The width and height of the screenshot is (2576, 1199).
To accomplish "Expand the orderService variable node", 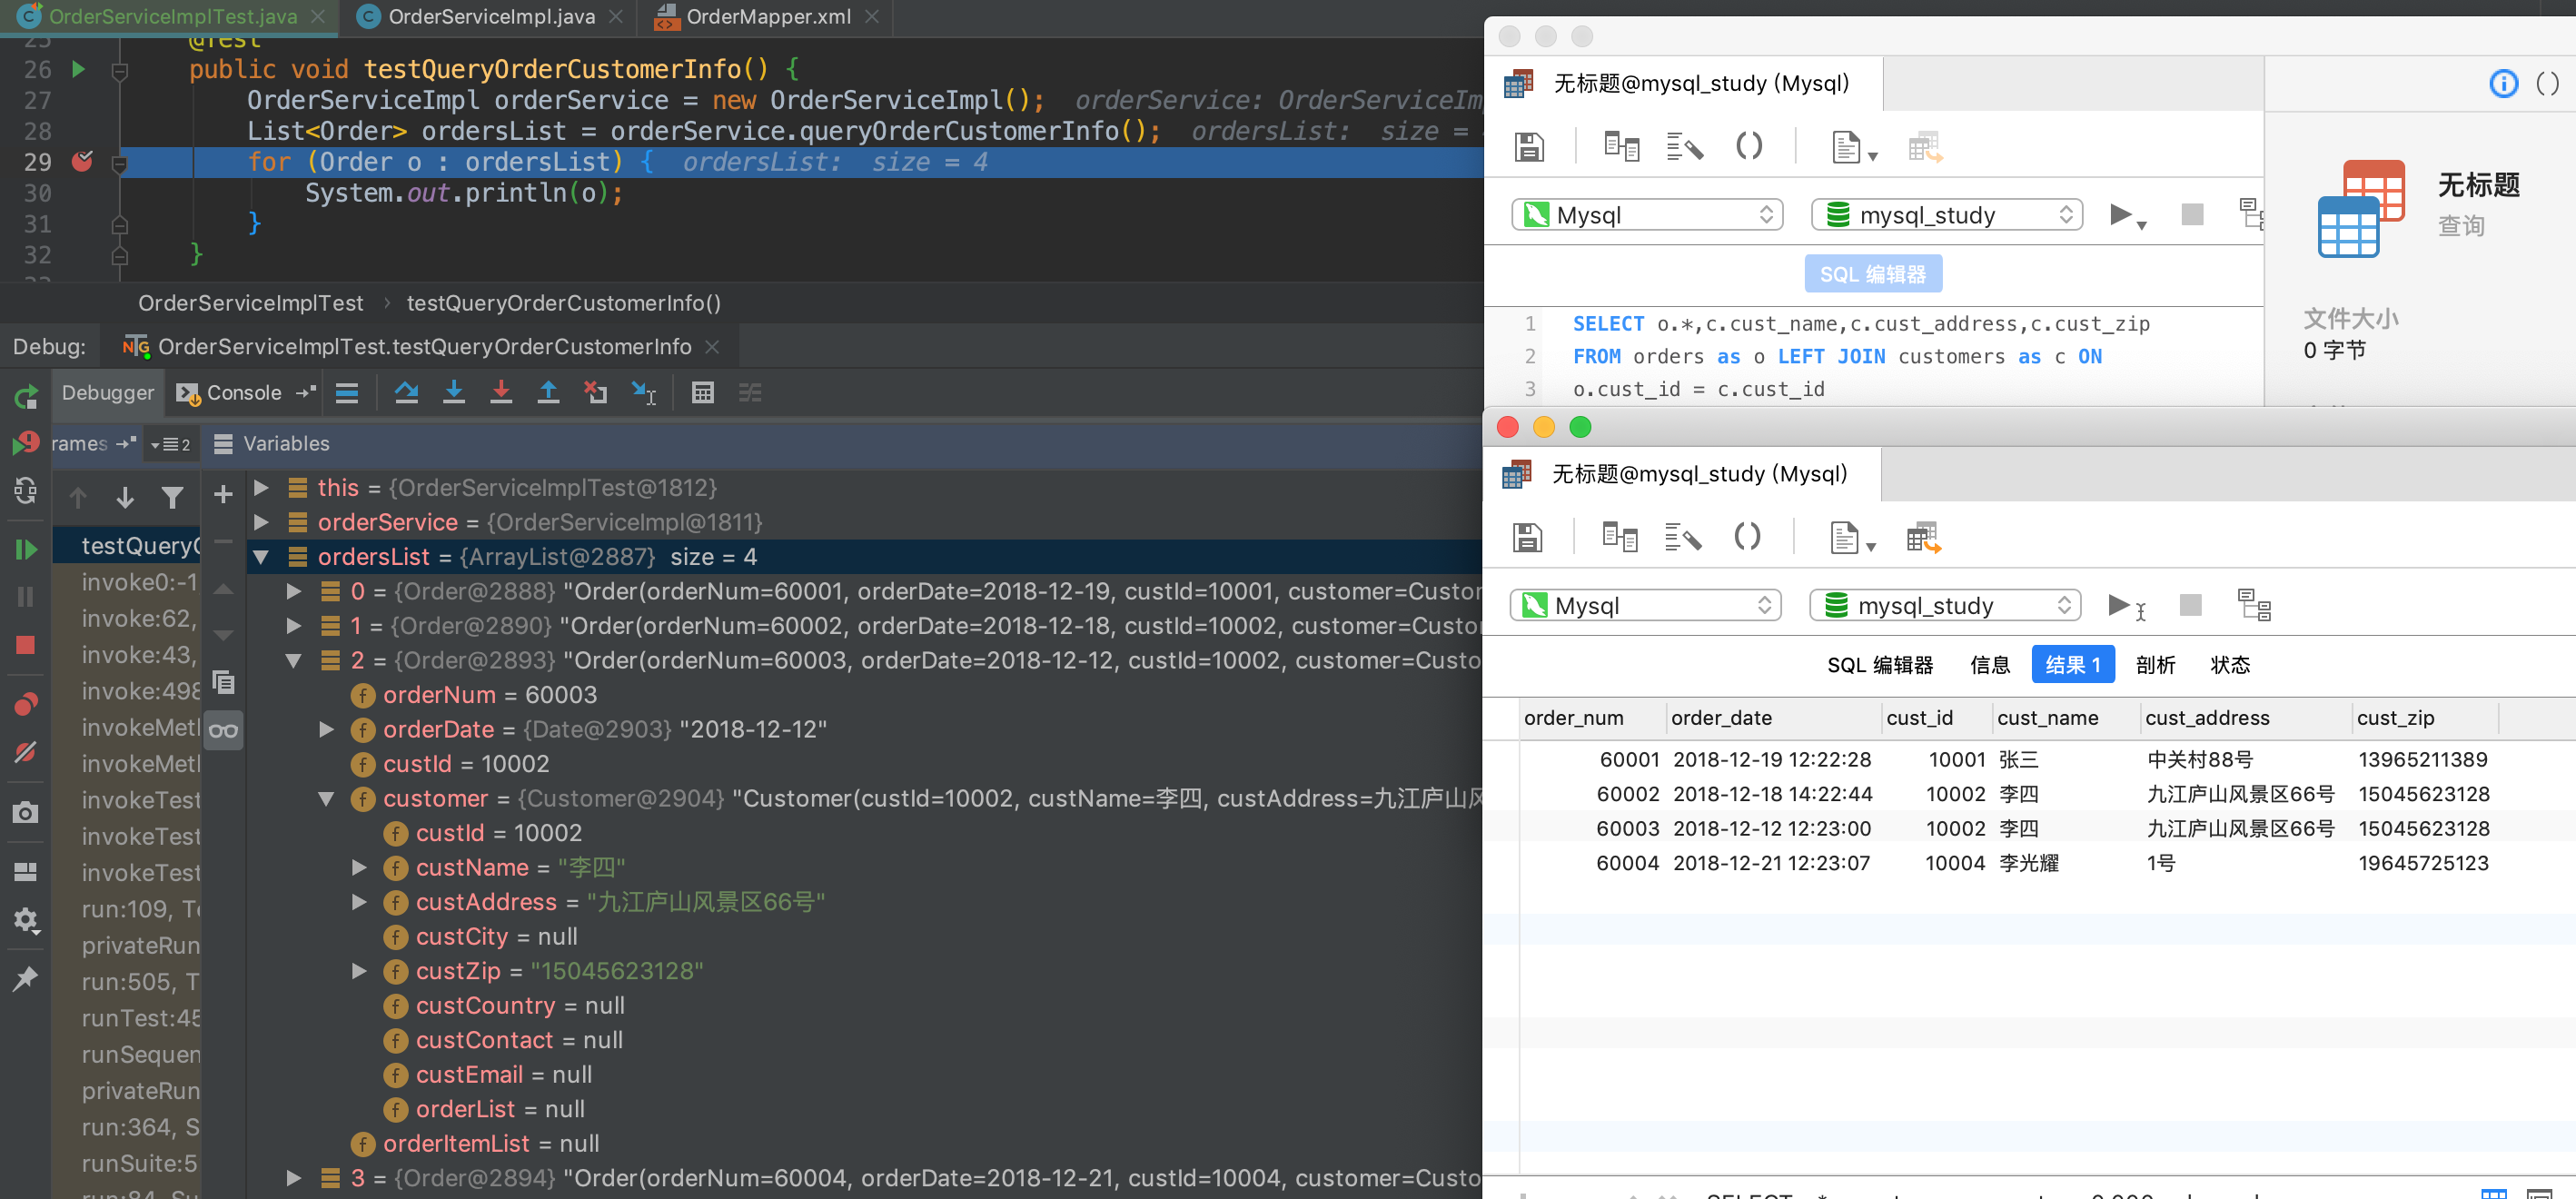I will pyautogui.click(x=261, y=522).
